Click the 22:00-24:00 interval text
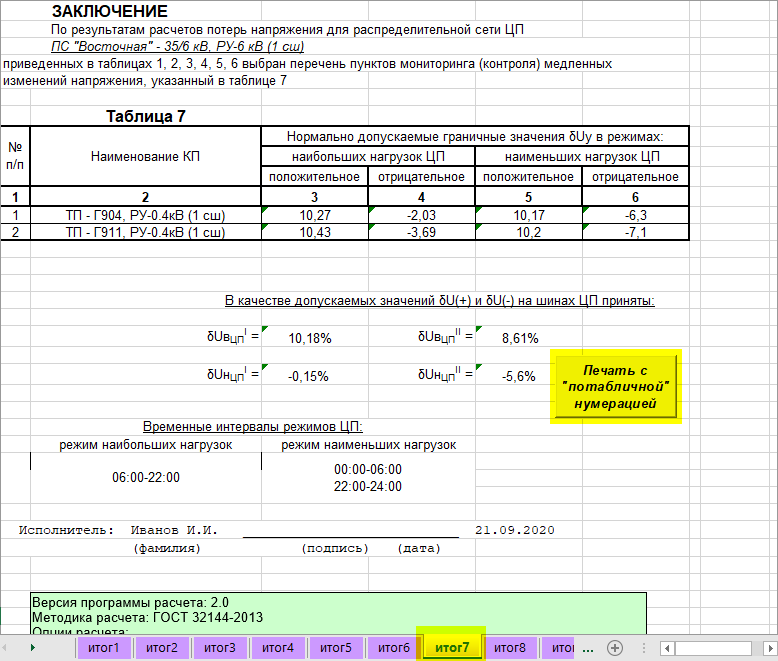Screen dimensions: 778x661 368,486
